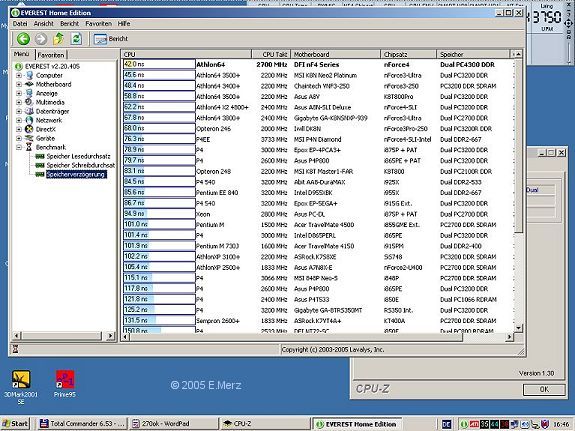The image size is (575, 431).
Task: Sort by the CPU Takt column header
Action: (271, 54)
